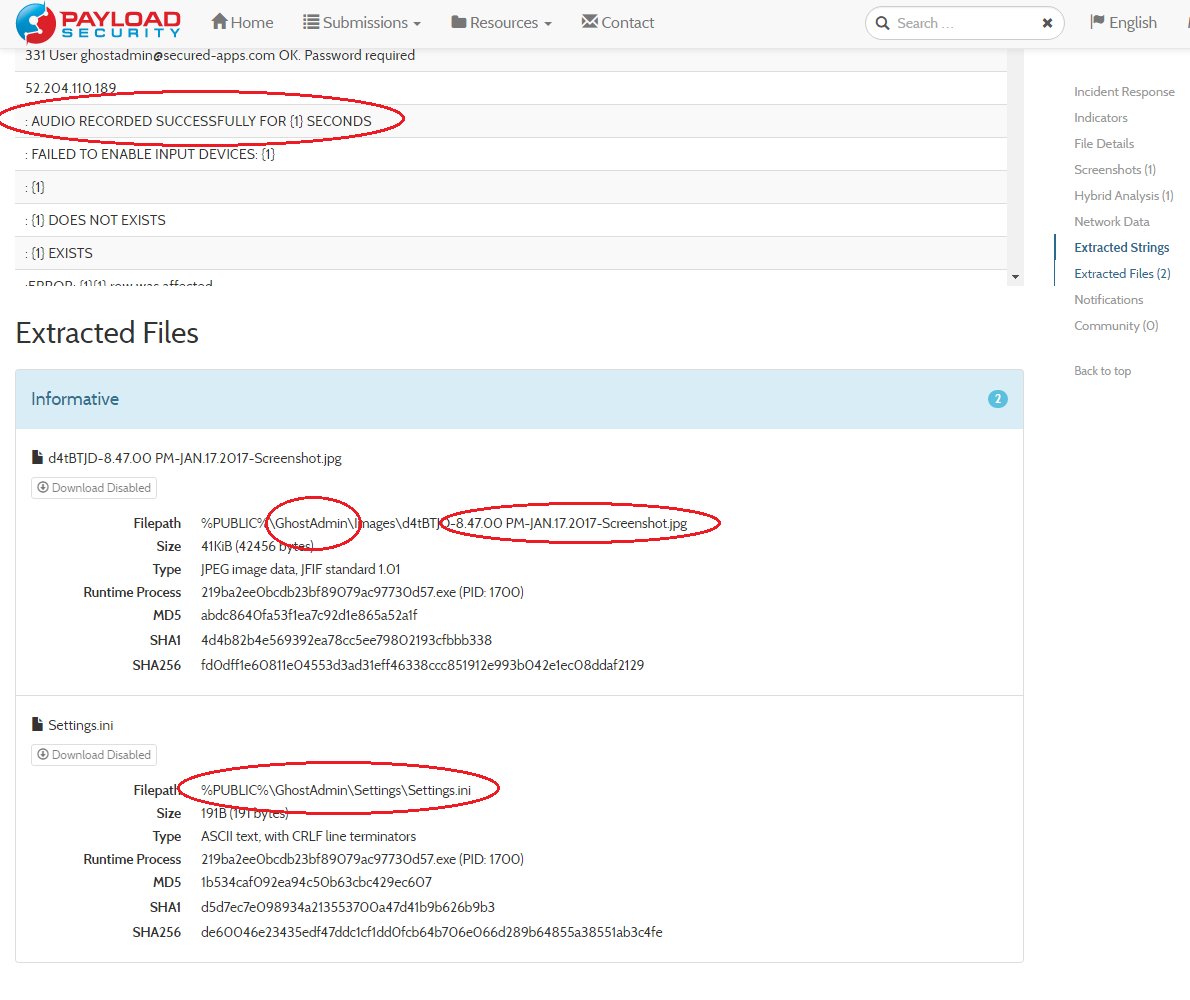The image size is (1190, 1000).
Task: Select 'FAILED TO ENABLE INPUT DEVICES' row
Action: [x=511, y=154]
